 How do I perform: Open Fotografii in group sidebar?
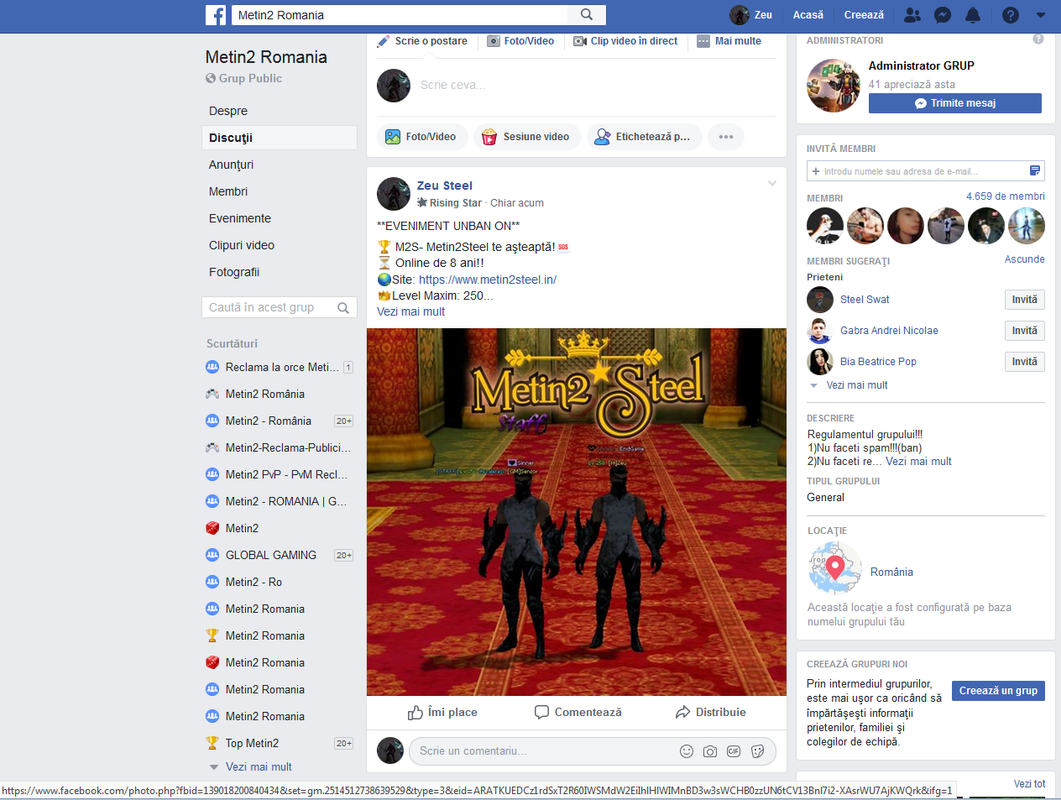[x=234, y=272]
